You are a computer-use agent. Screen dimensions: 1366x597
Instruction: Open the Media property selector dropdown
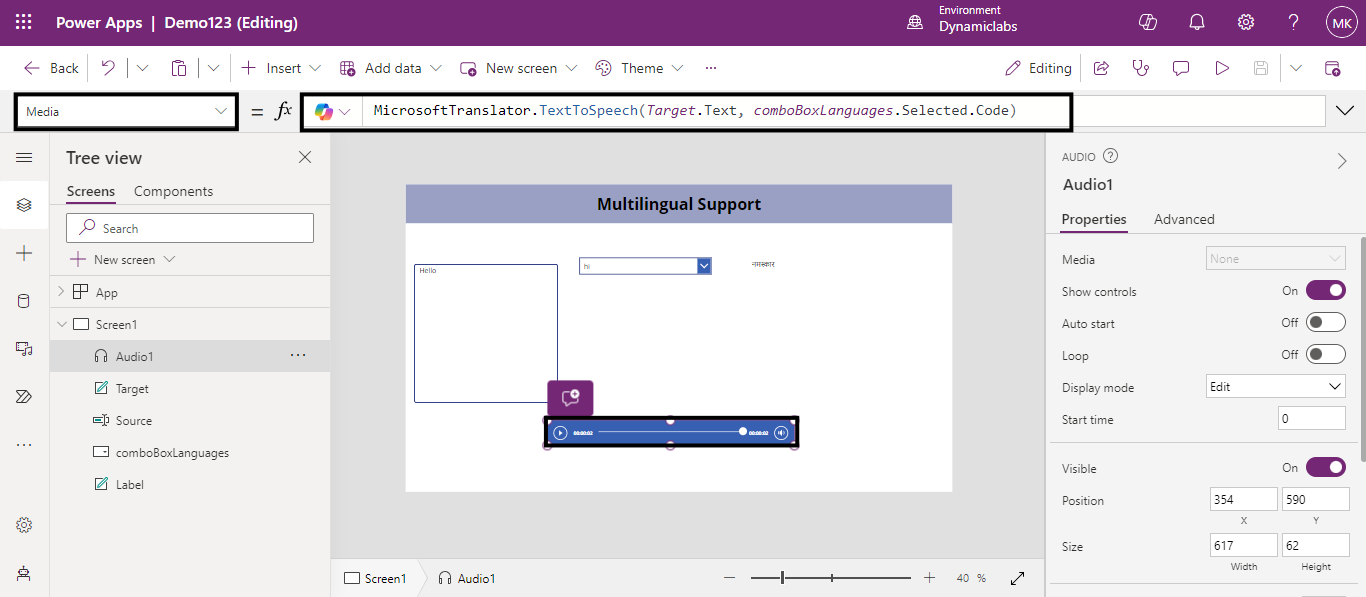[126, 112]
